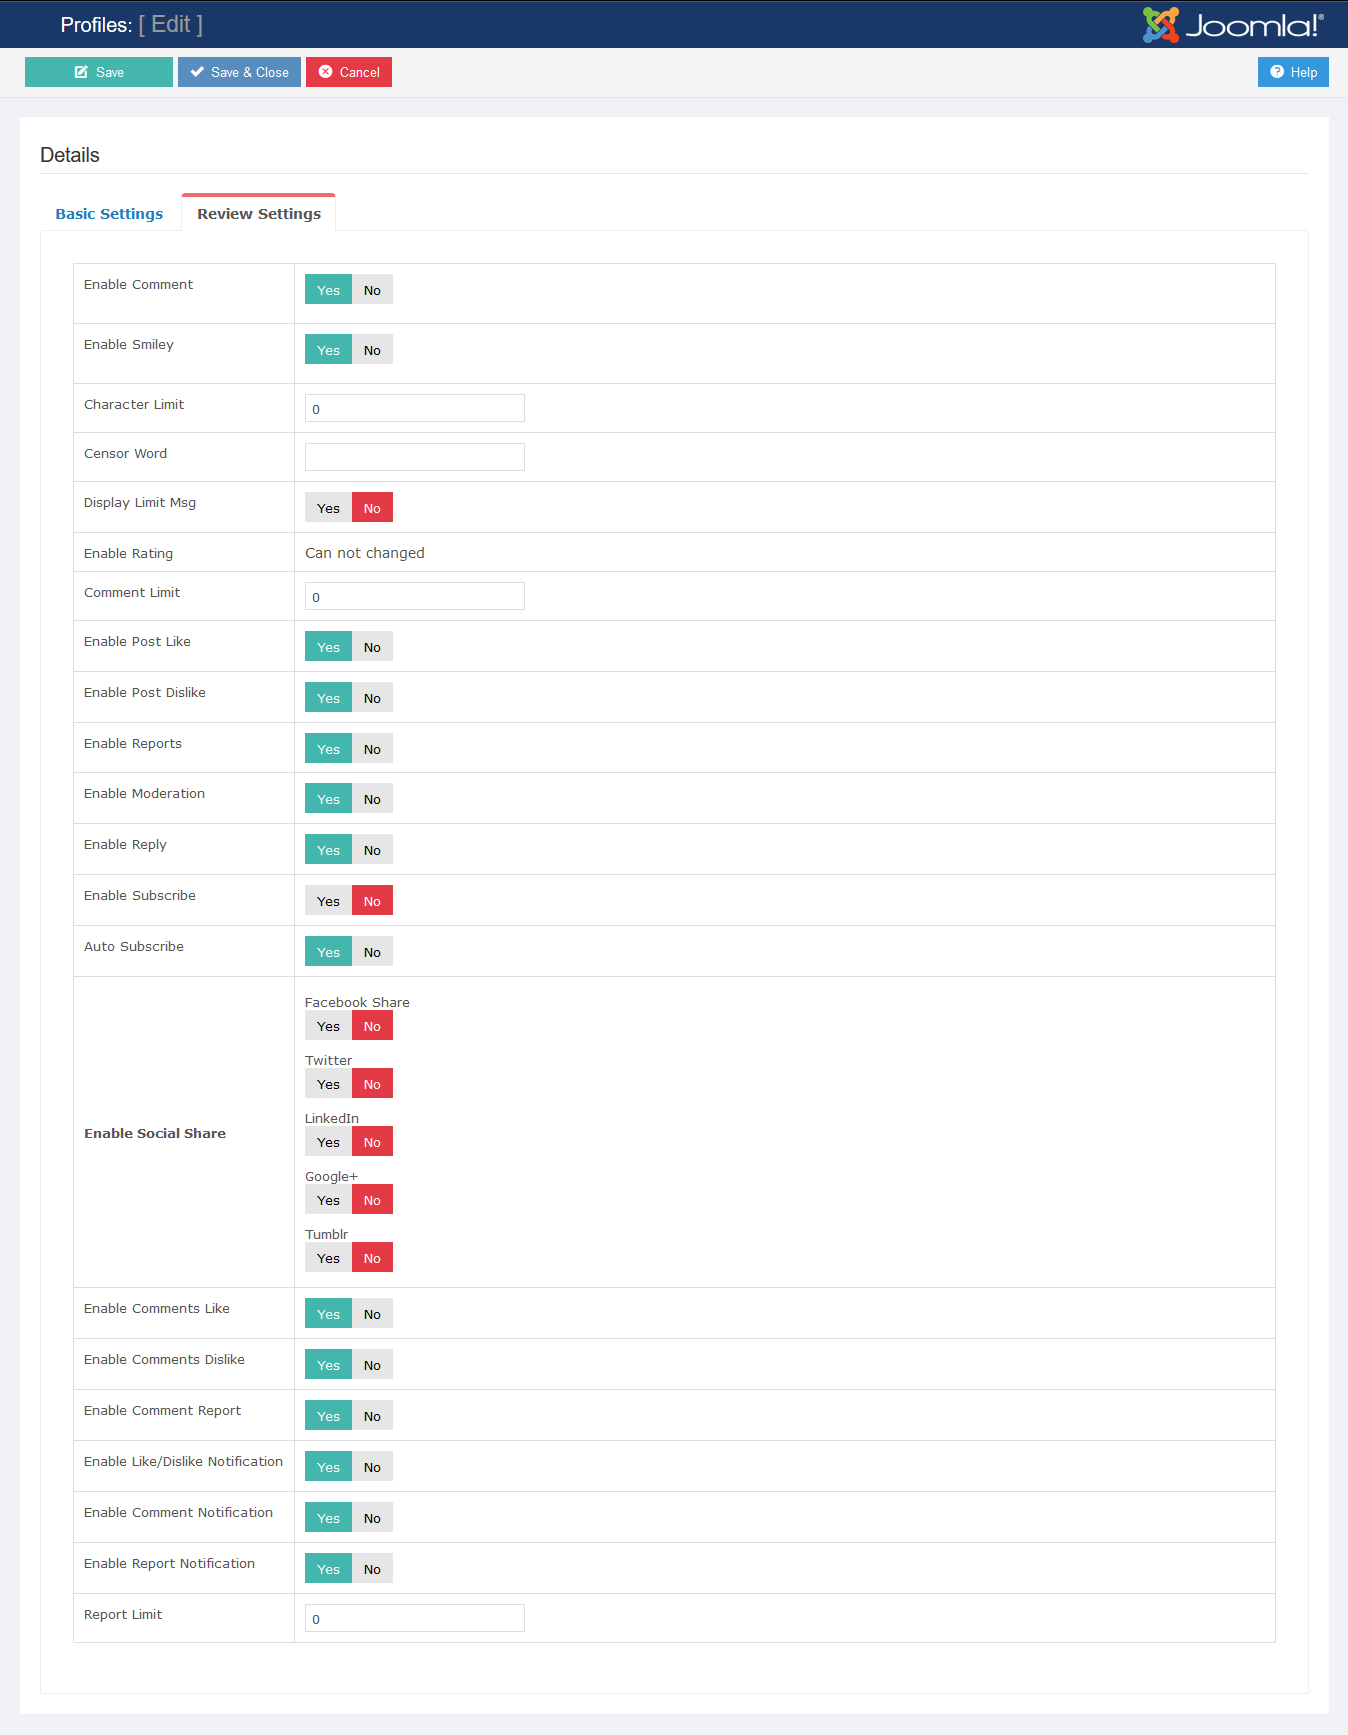The image size is (1348, 1735).
Task: Set Display Limit Msg to Yes
Action: (328, 508)
